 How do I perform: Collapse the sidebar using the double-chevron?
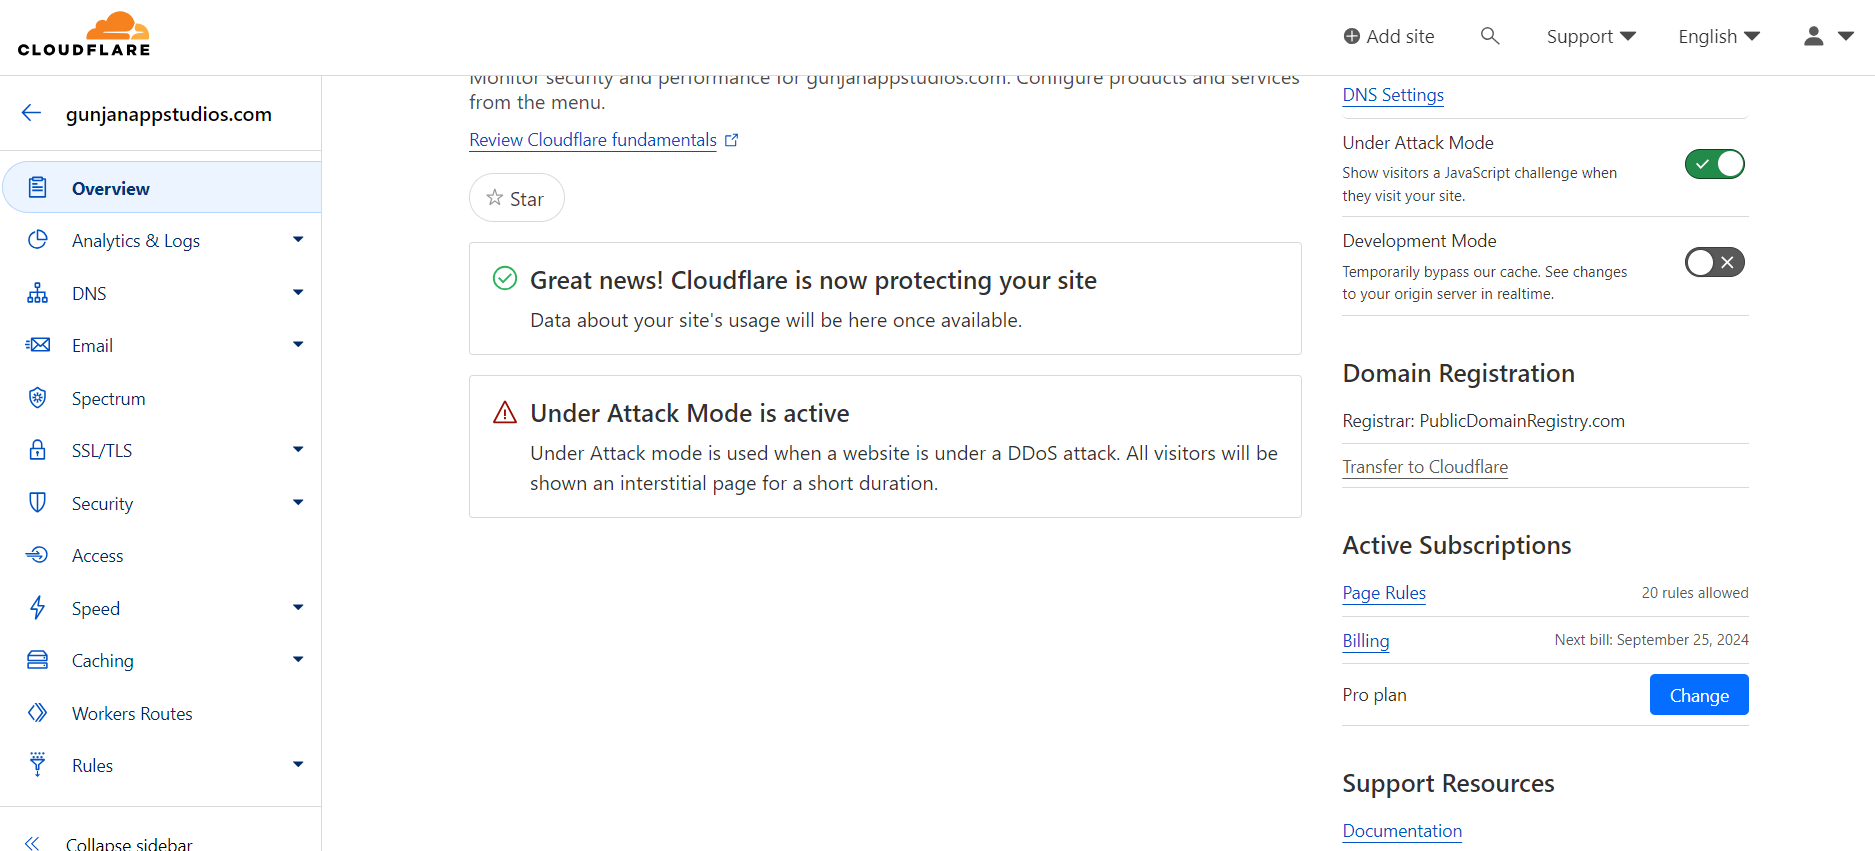pyautogui.click(x=32, y=843)
